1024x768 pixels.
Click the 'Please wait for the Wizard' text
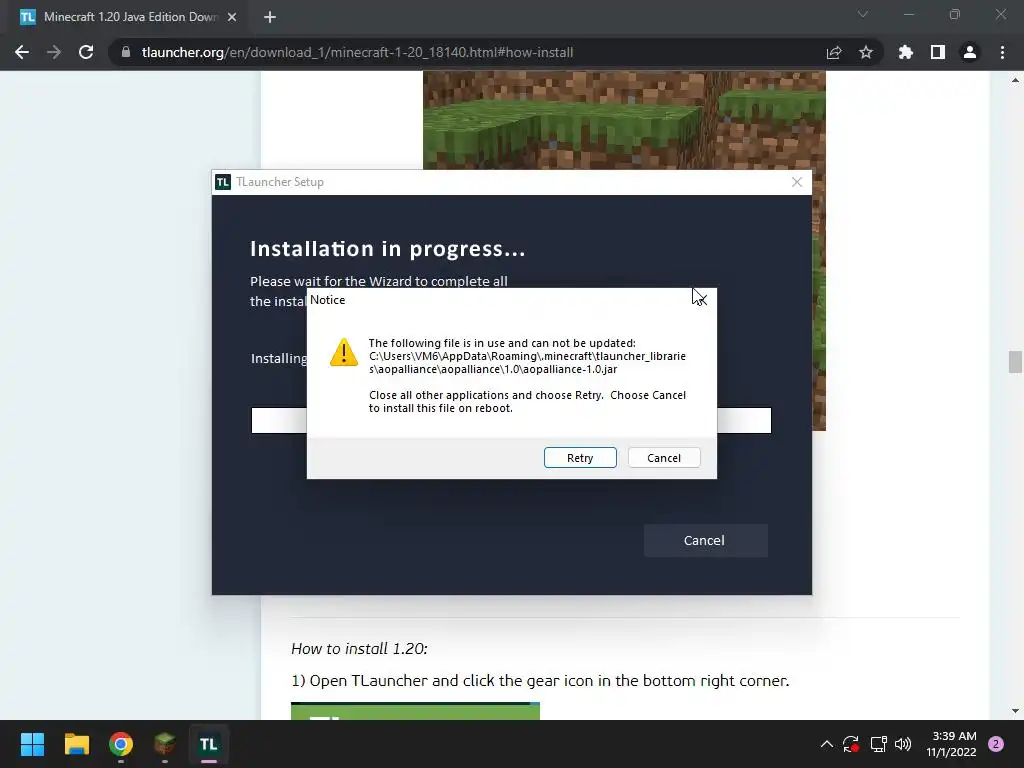click(x=379, y=281)
